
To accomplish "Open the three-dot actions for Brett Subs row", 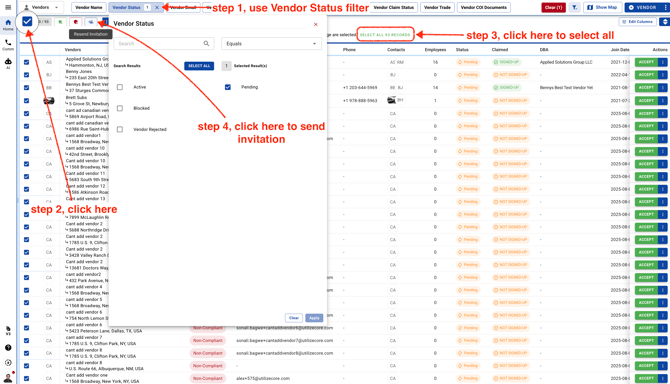I will point(663,100).
